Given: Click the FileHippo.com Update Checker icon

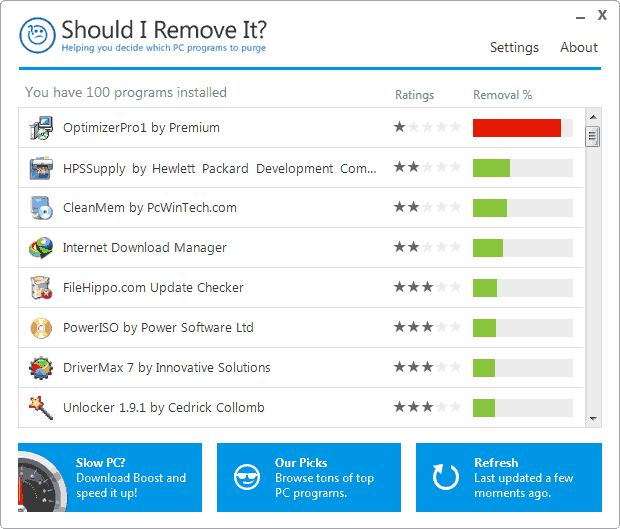Looking at the screenshot, I should (41, 288).
